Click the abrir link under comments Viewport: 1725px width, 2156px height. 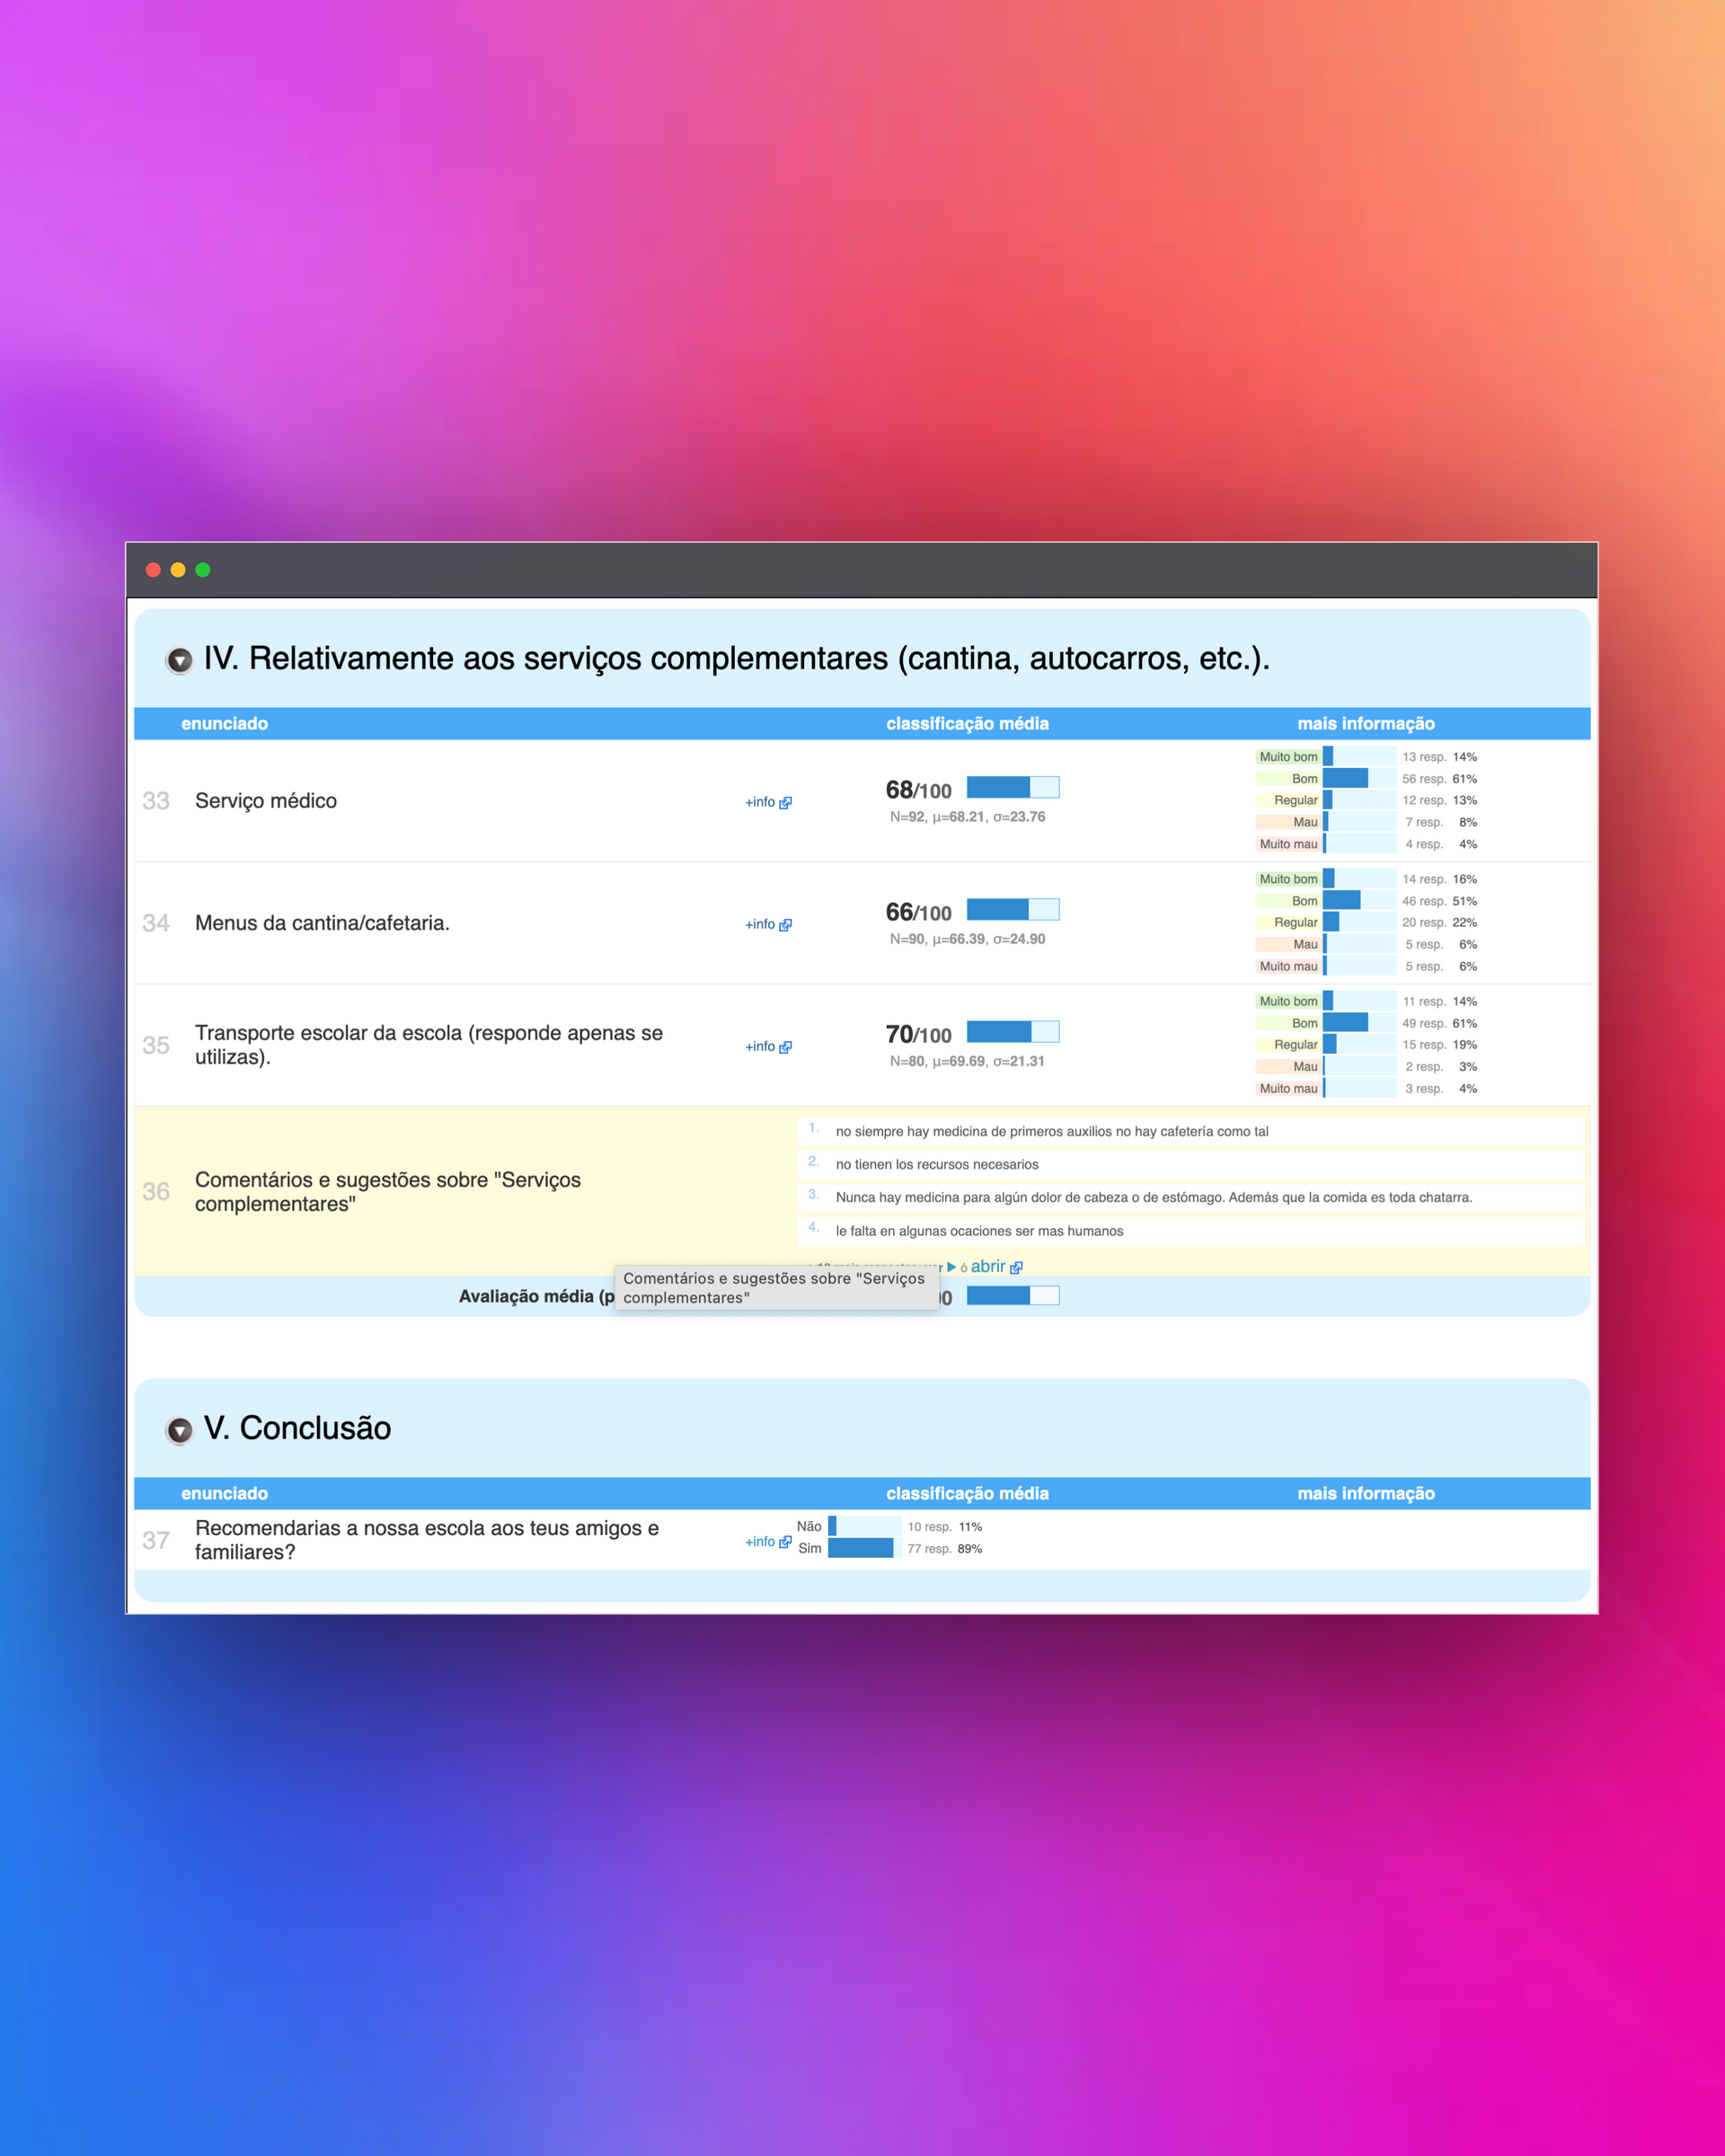987,1266
